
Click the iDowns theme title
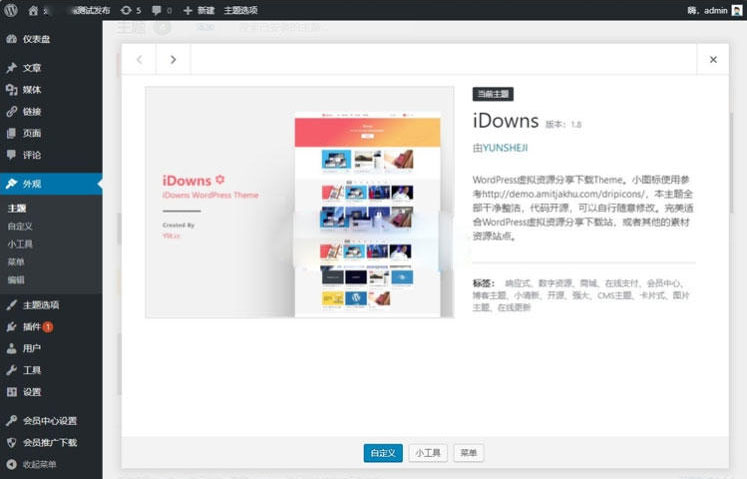tap(505, 121)
